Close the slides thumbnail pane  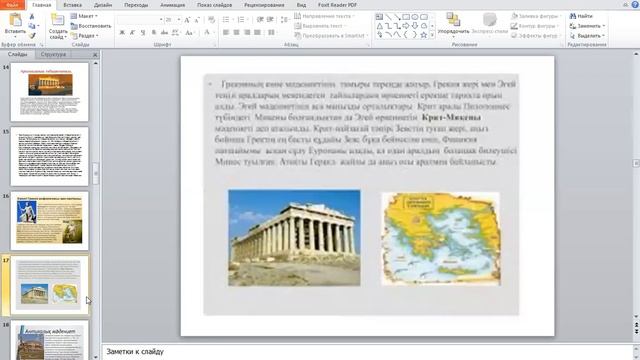tap(95, 54)
